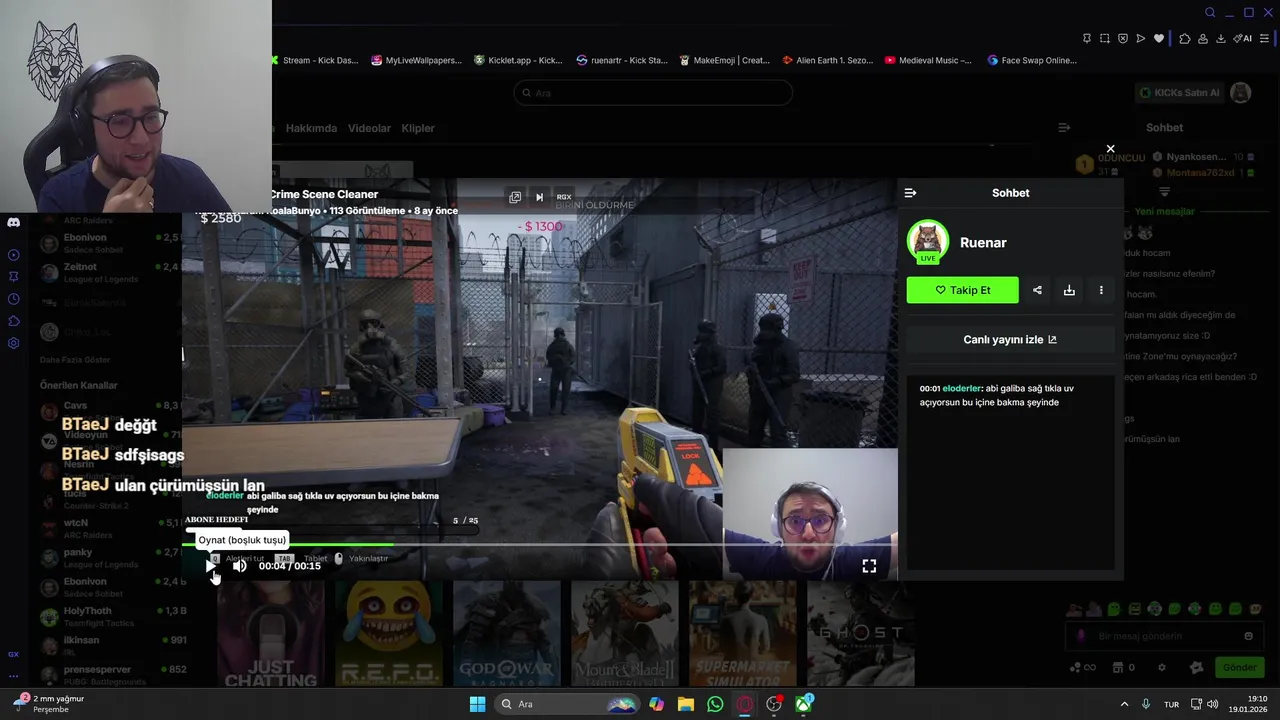This screenshot has width=1280, height=720.
Task: Collapse the clip Sohbet panel arrow icon
Action: coord(910,193)
